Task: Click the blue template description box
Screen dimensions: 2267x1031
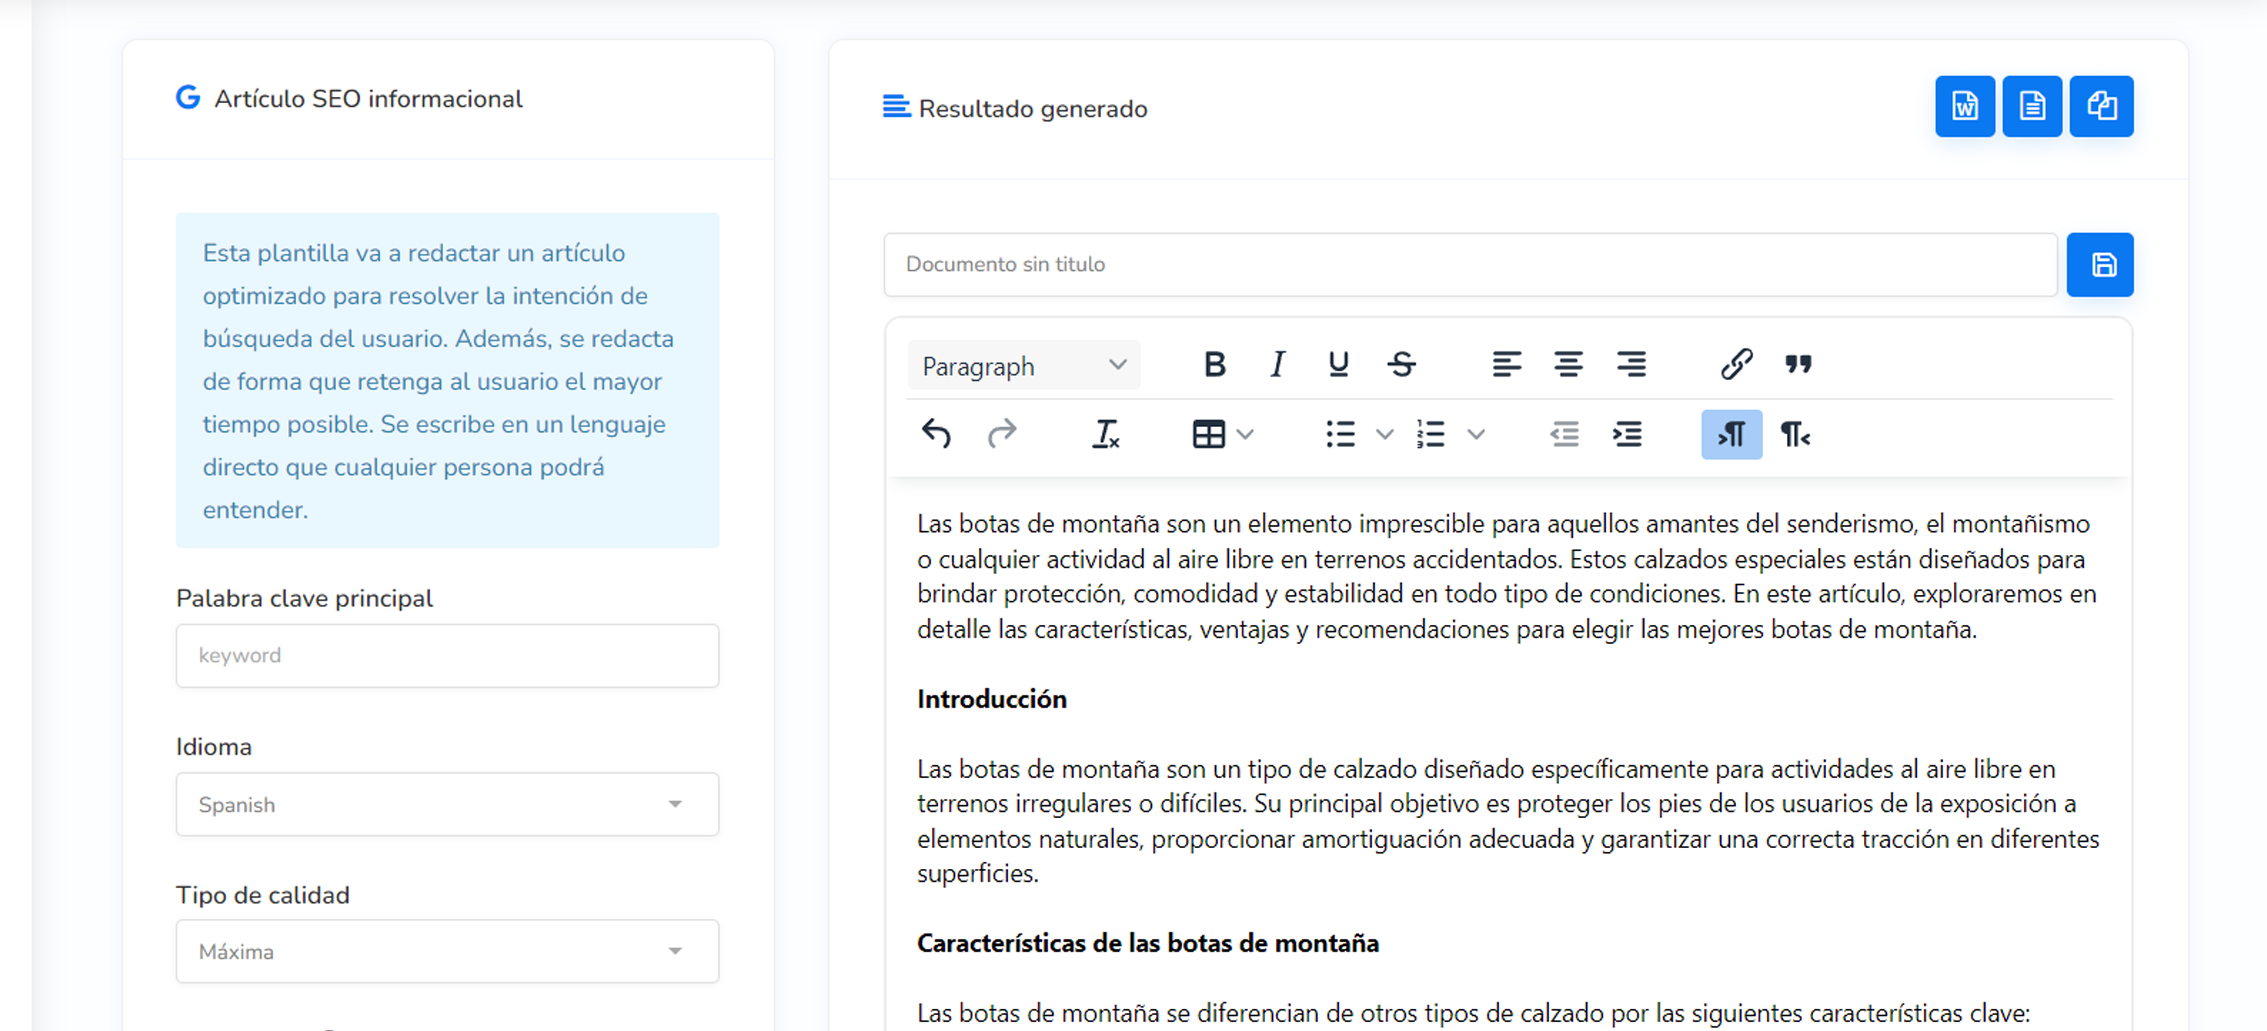Action: (447, 380)
